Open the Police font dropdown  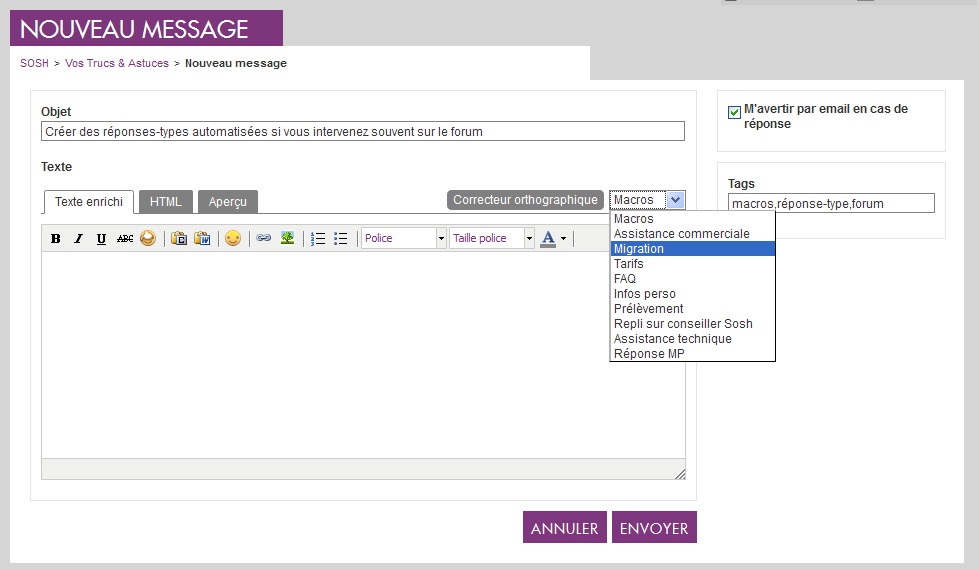[x=404, y=239]
